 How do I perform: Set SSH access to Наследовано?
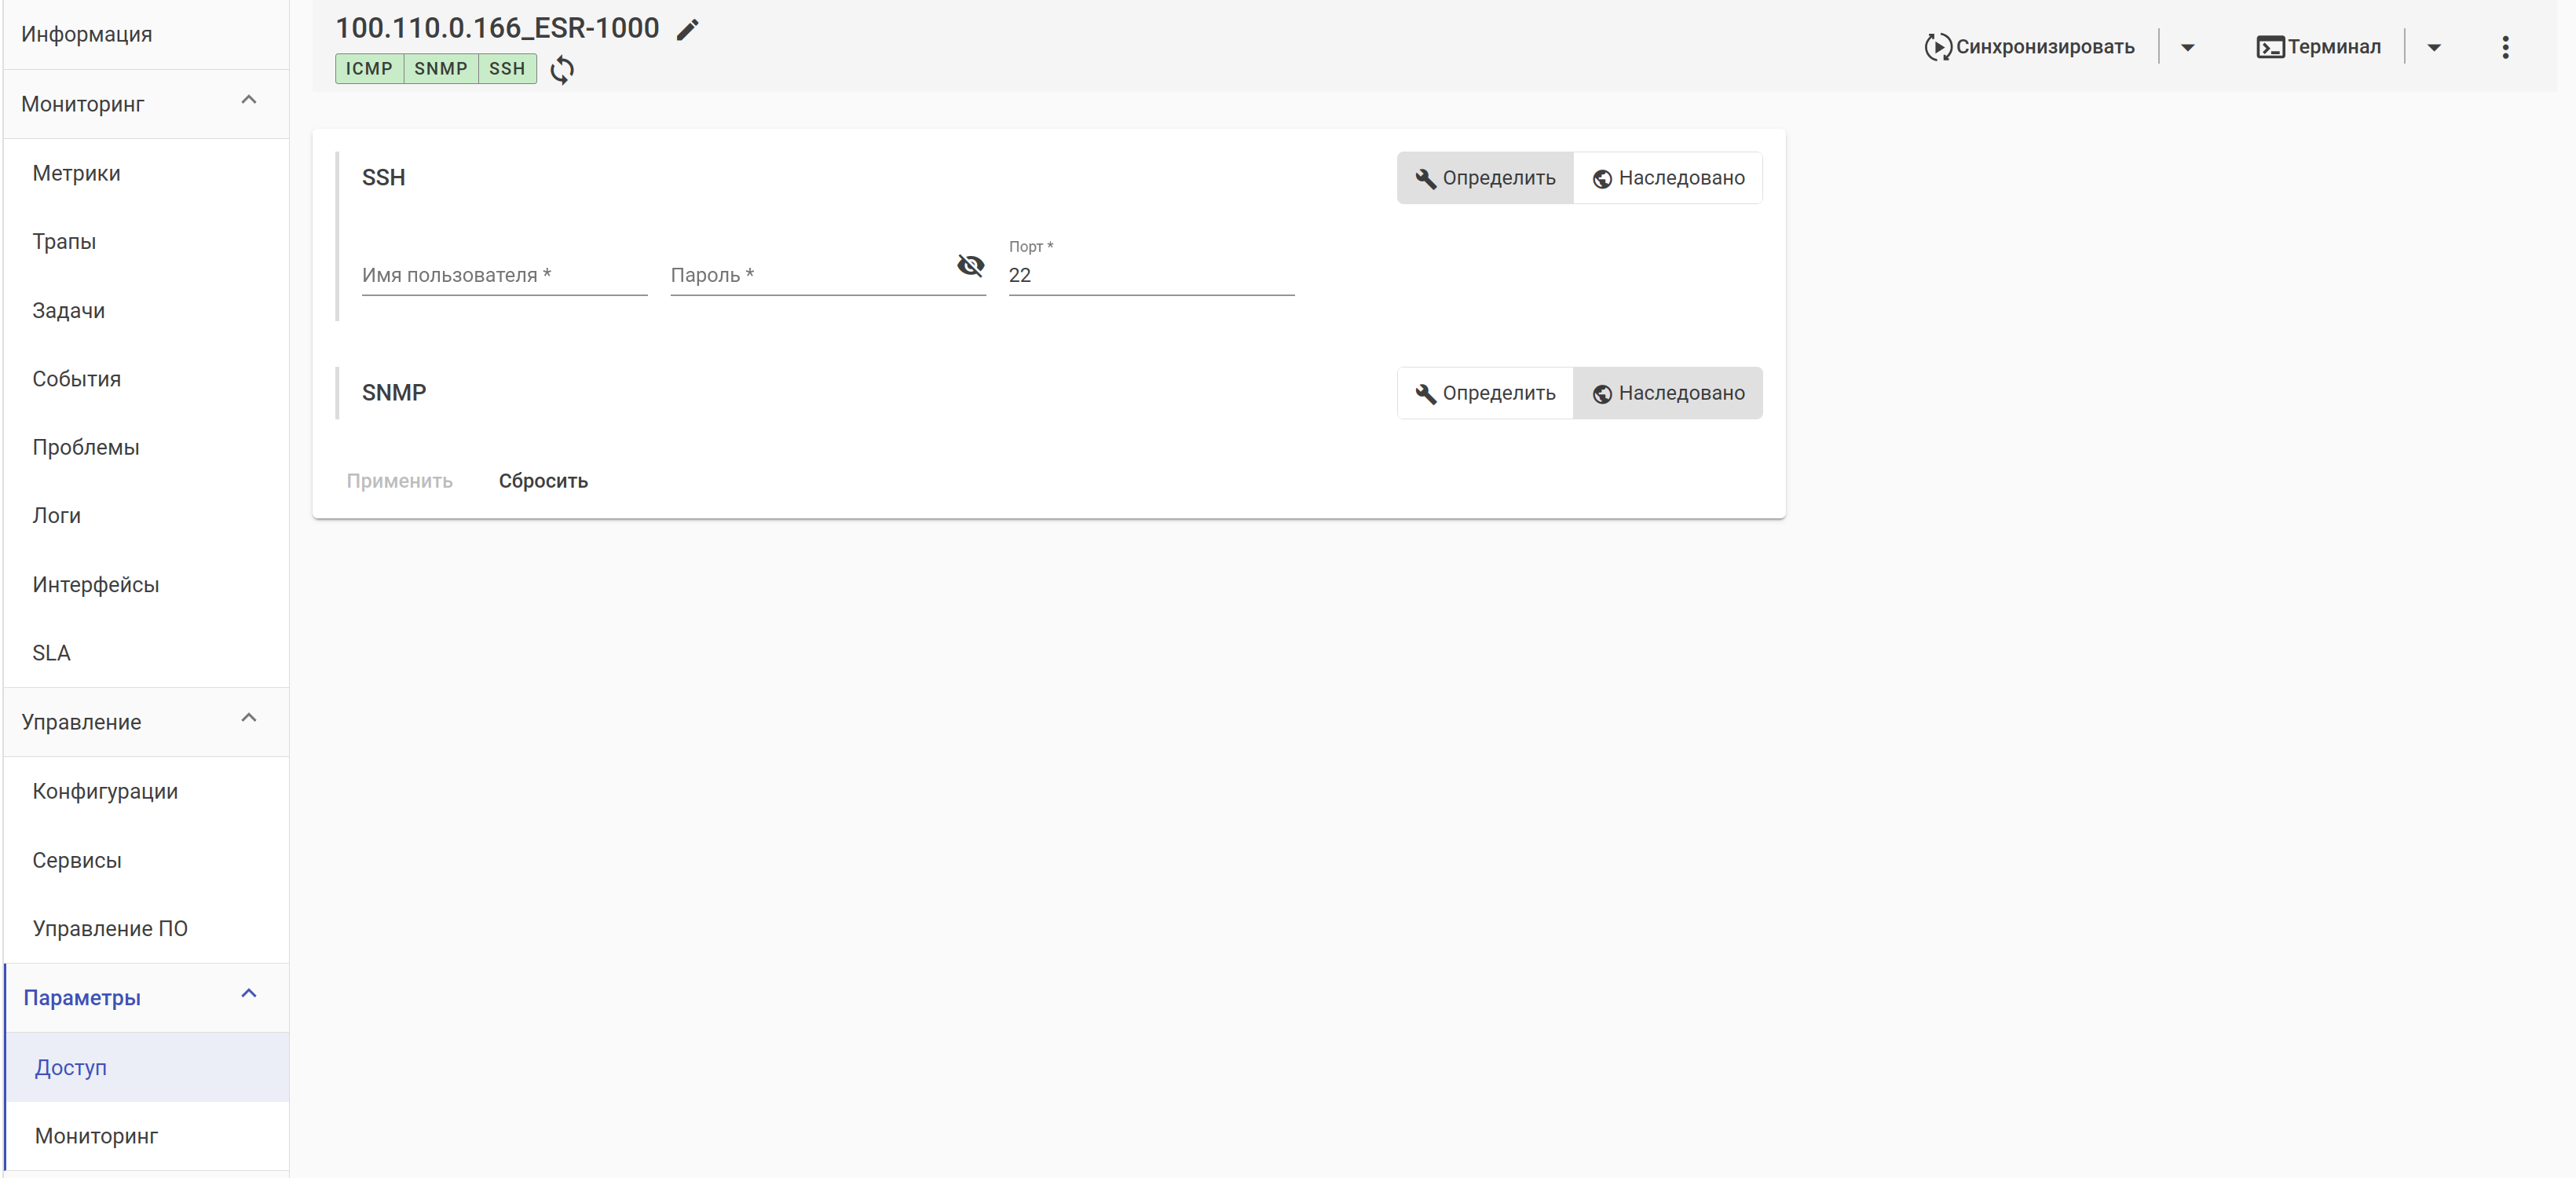[x=1667, y=178]
